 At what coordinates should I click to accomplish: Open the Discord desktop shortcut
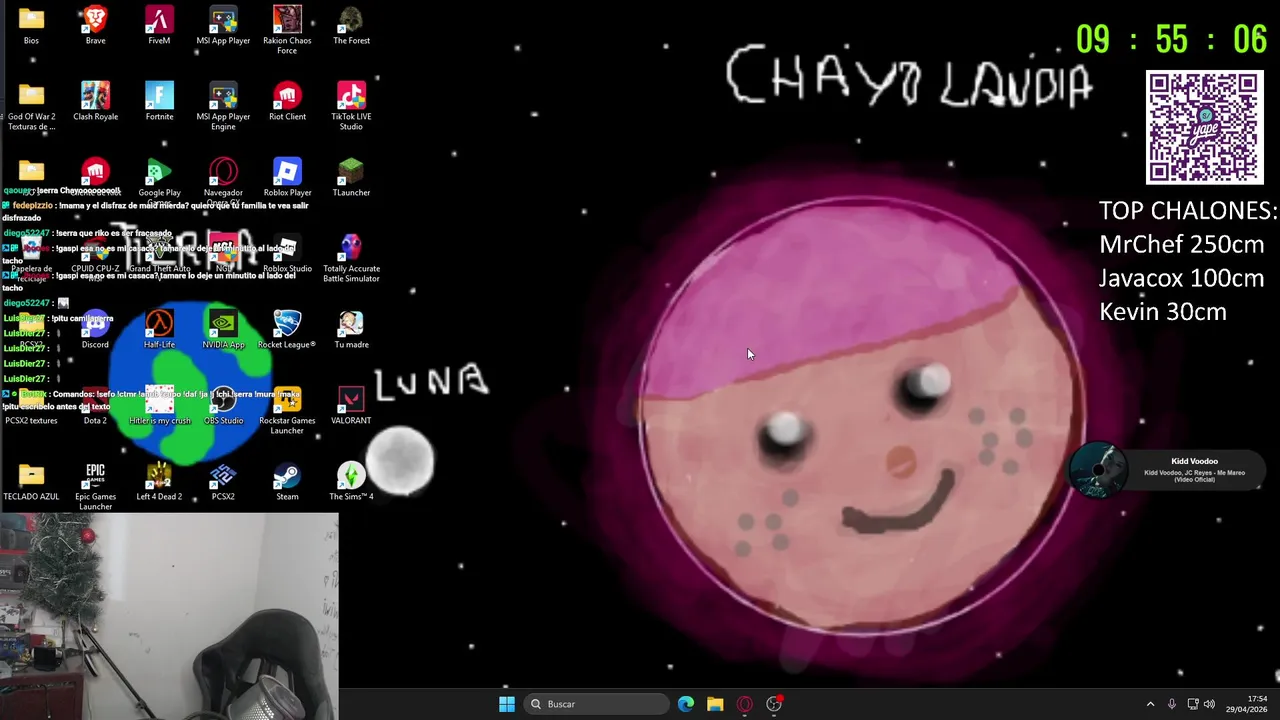click(95, 330)
